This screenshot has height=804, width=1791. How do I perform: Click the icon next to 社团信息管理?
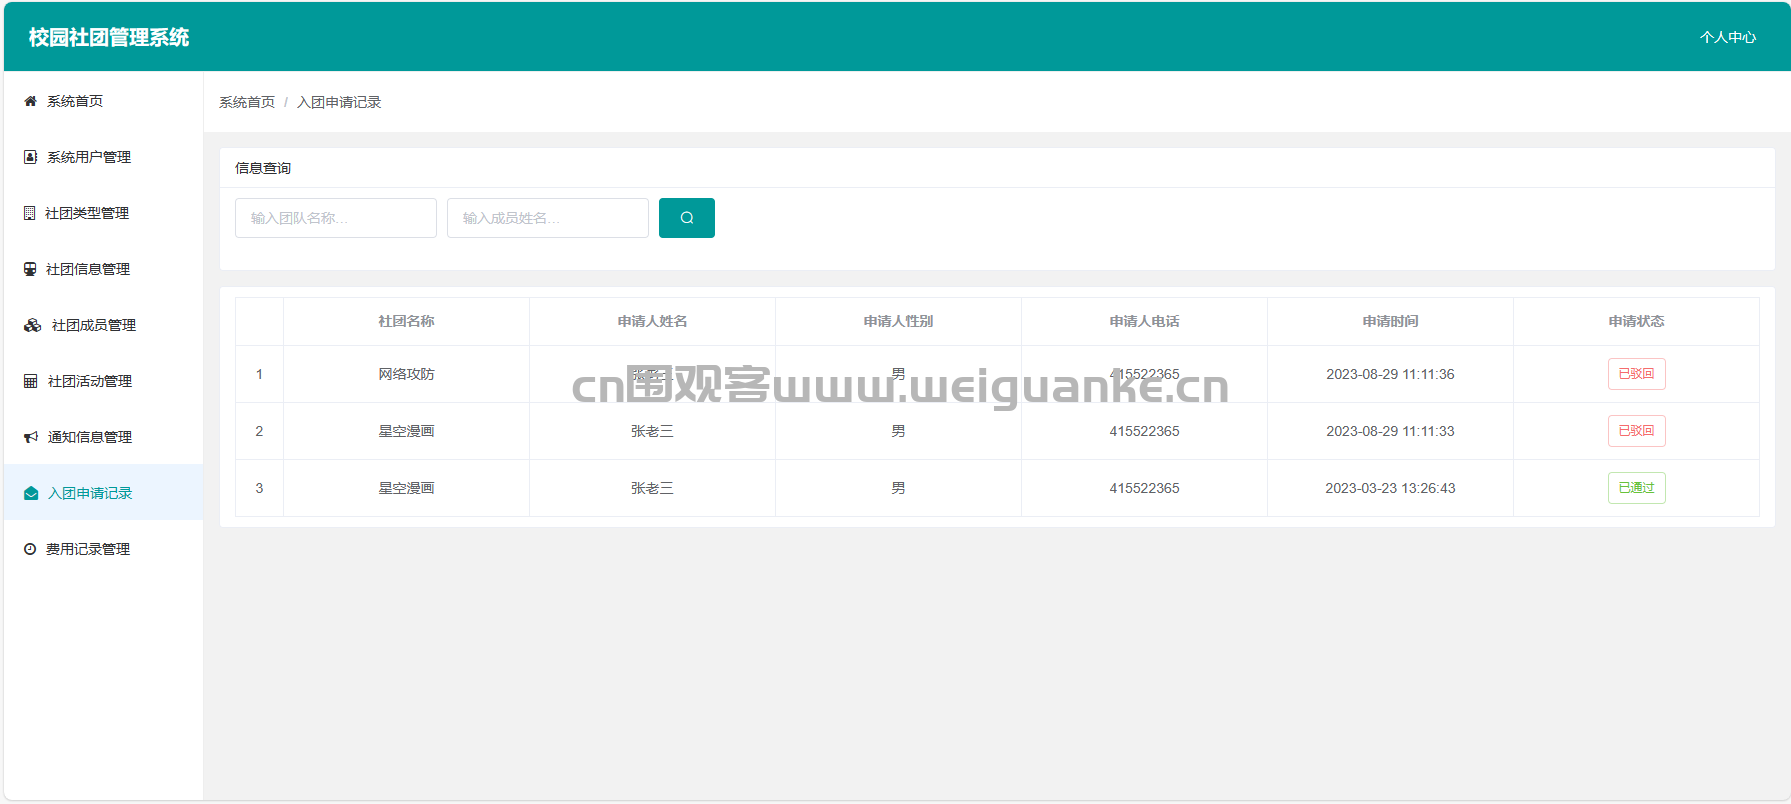click(30, 269)
